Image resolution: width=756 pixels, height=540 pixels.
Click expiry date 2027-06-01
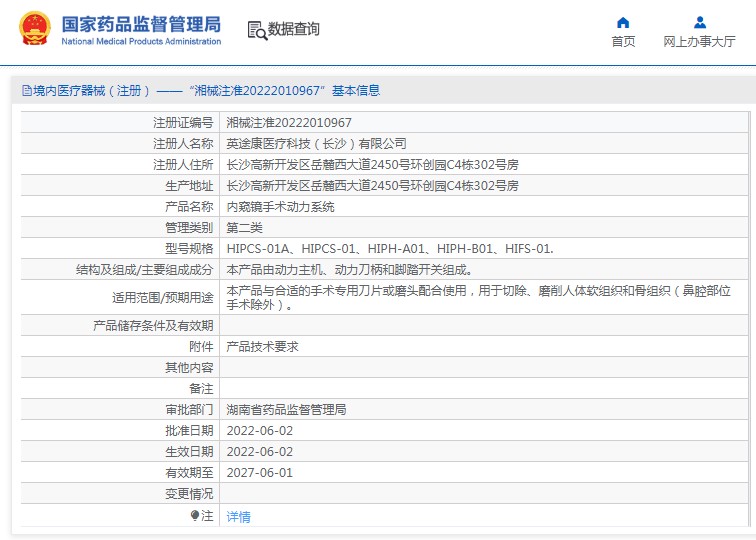259,472
